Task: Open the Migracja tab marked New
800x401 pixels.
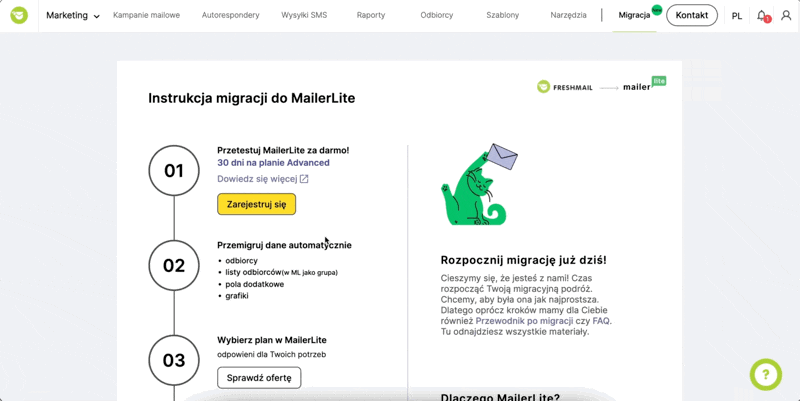Action: 634,15
